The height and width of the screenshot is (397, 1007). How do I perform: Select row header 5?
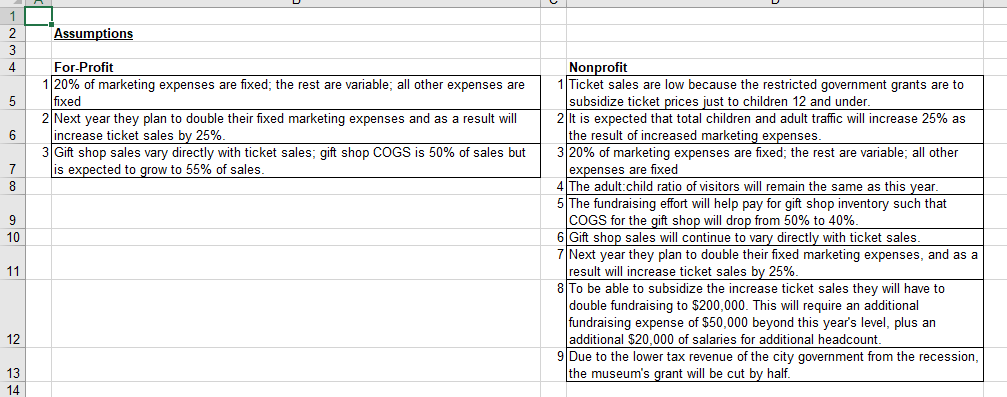tap(12, 93)
